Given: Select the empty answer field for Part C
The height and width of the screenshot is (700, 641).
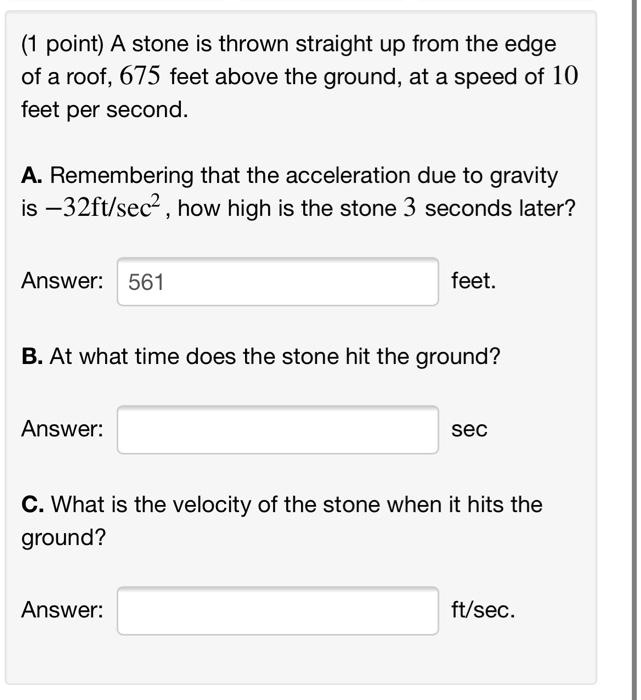Looking at the screenshot, I should [x=277, y=610].
